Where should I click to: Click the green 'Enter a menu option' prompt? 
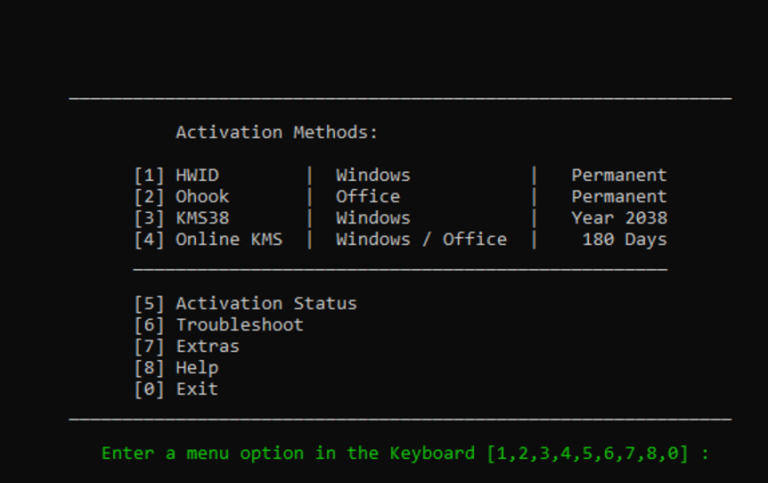(288, 453)
